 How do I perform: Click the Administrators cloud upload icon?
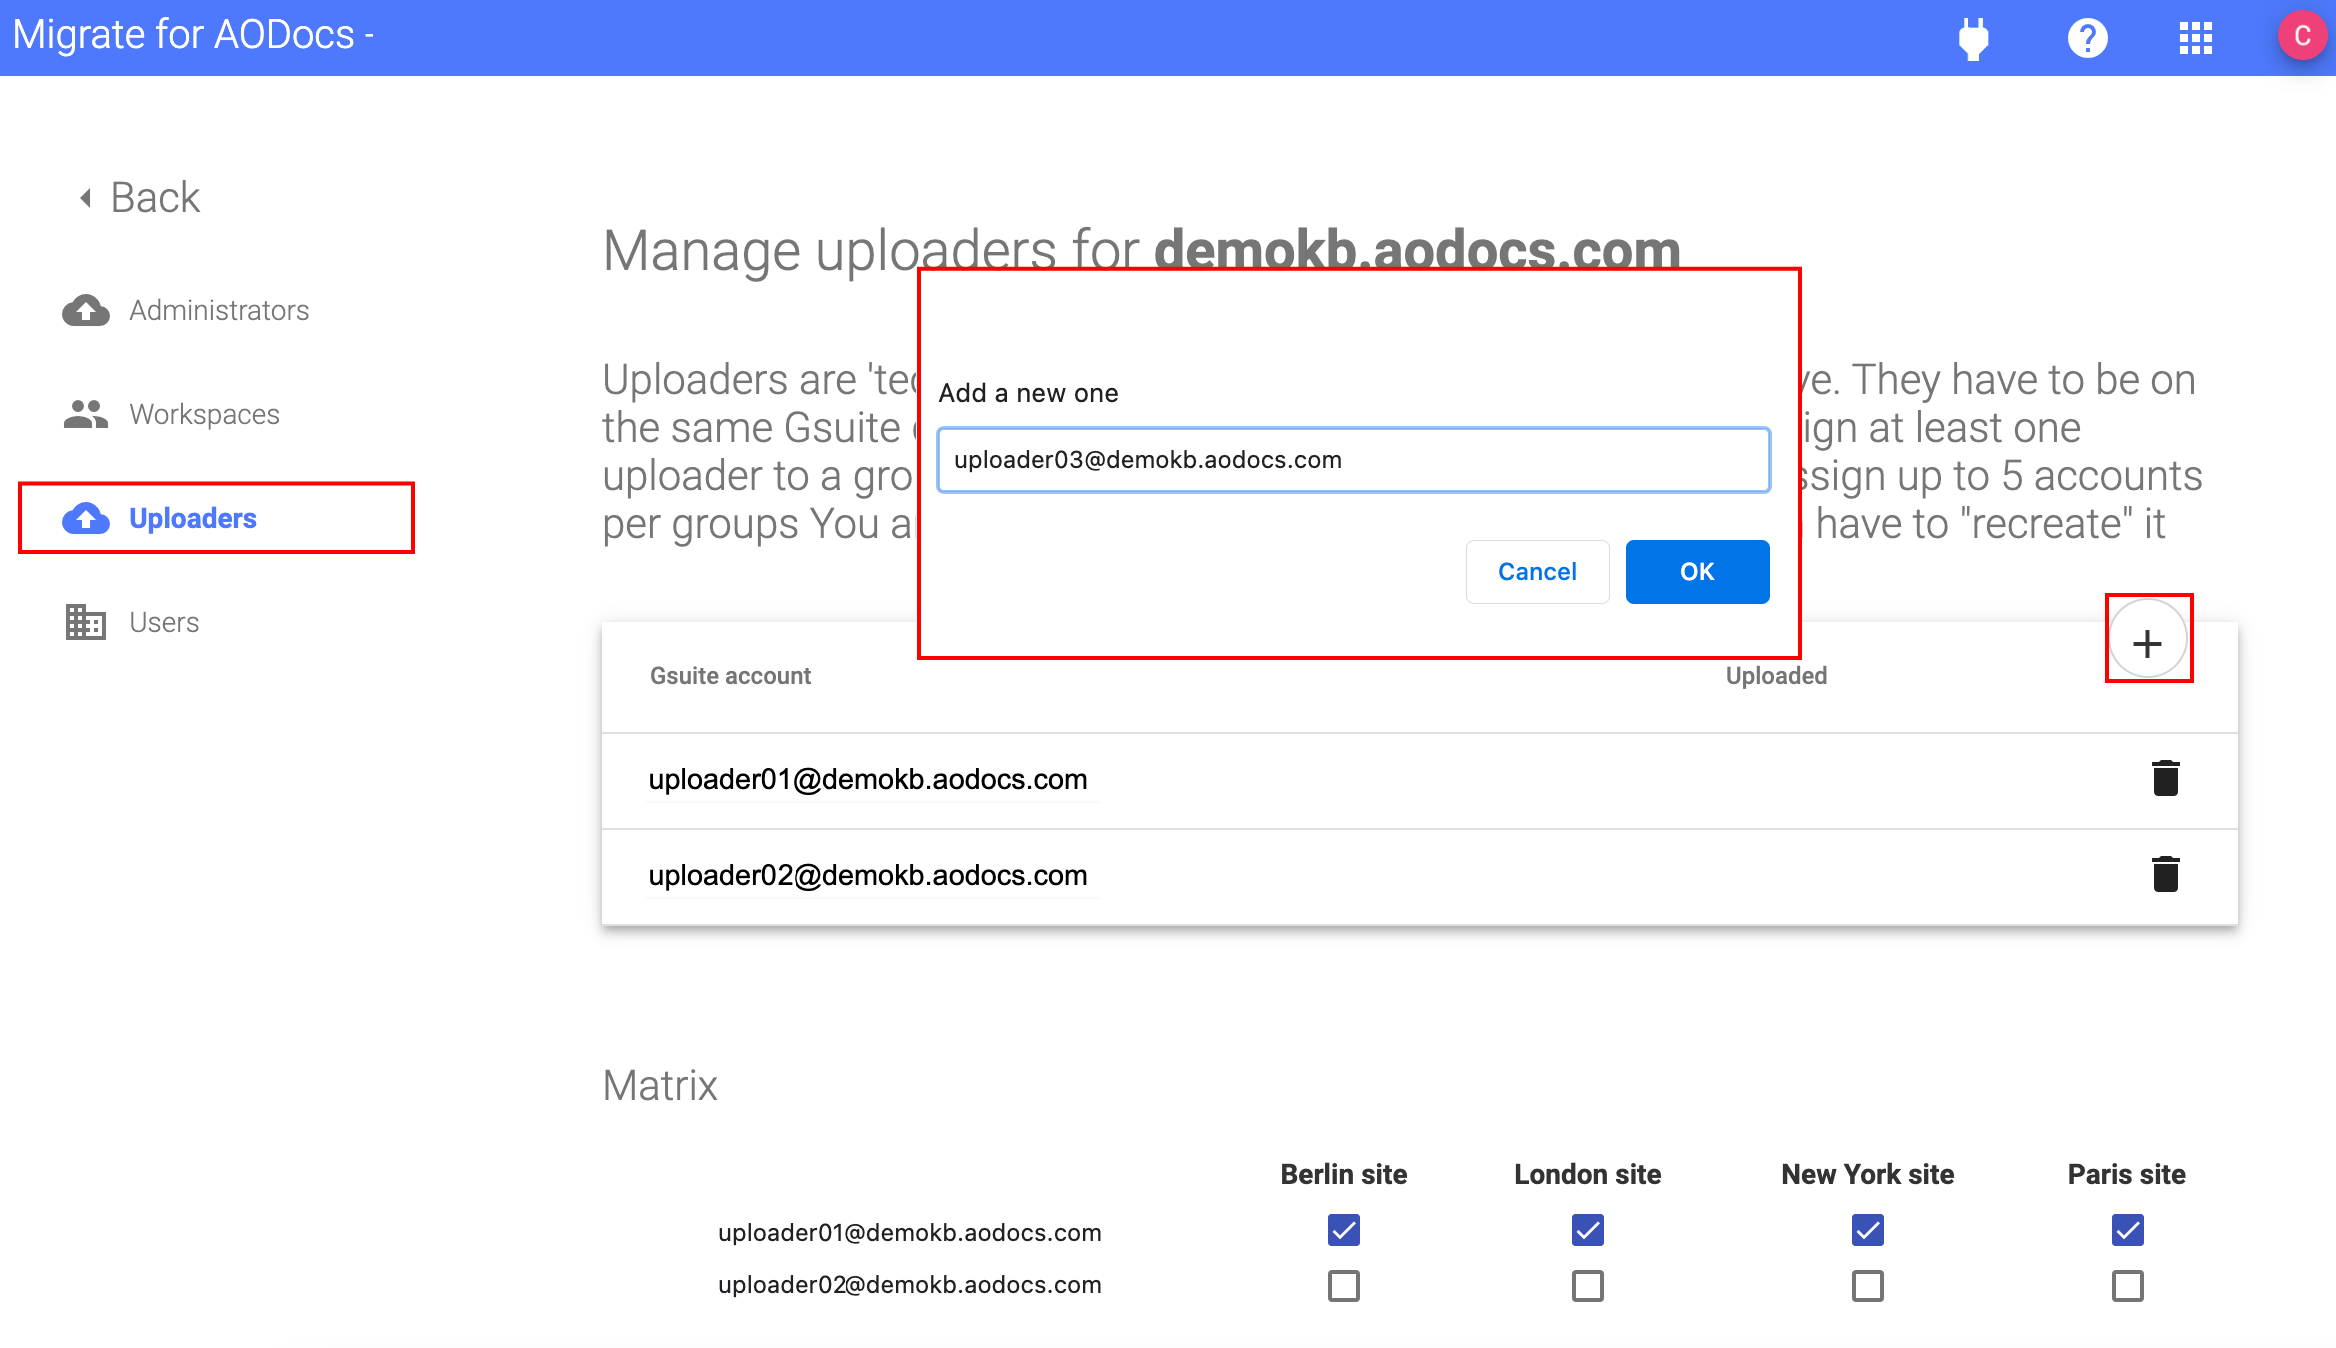coord(86,311)
